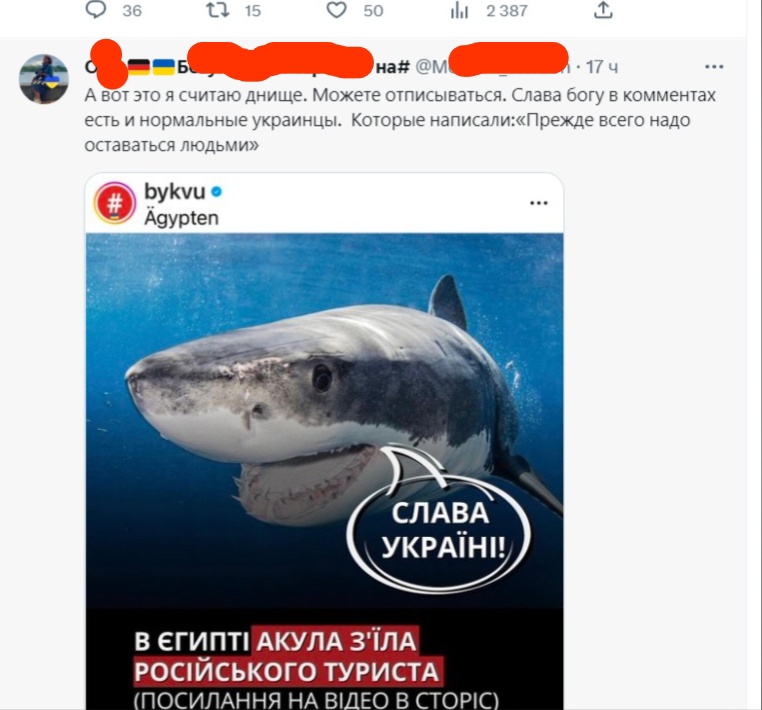This screenshot has height=710, width=762.
Task: Click the reply speech bubble icon
Action: pos(96,10)
